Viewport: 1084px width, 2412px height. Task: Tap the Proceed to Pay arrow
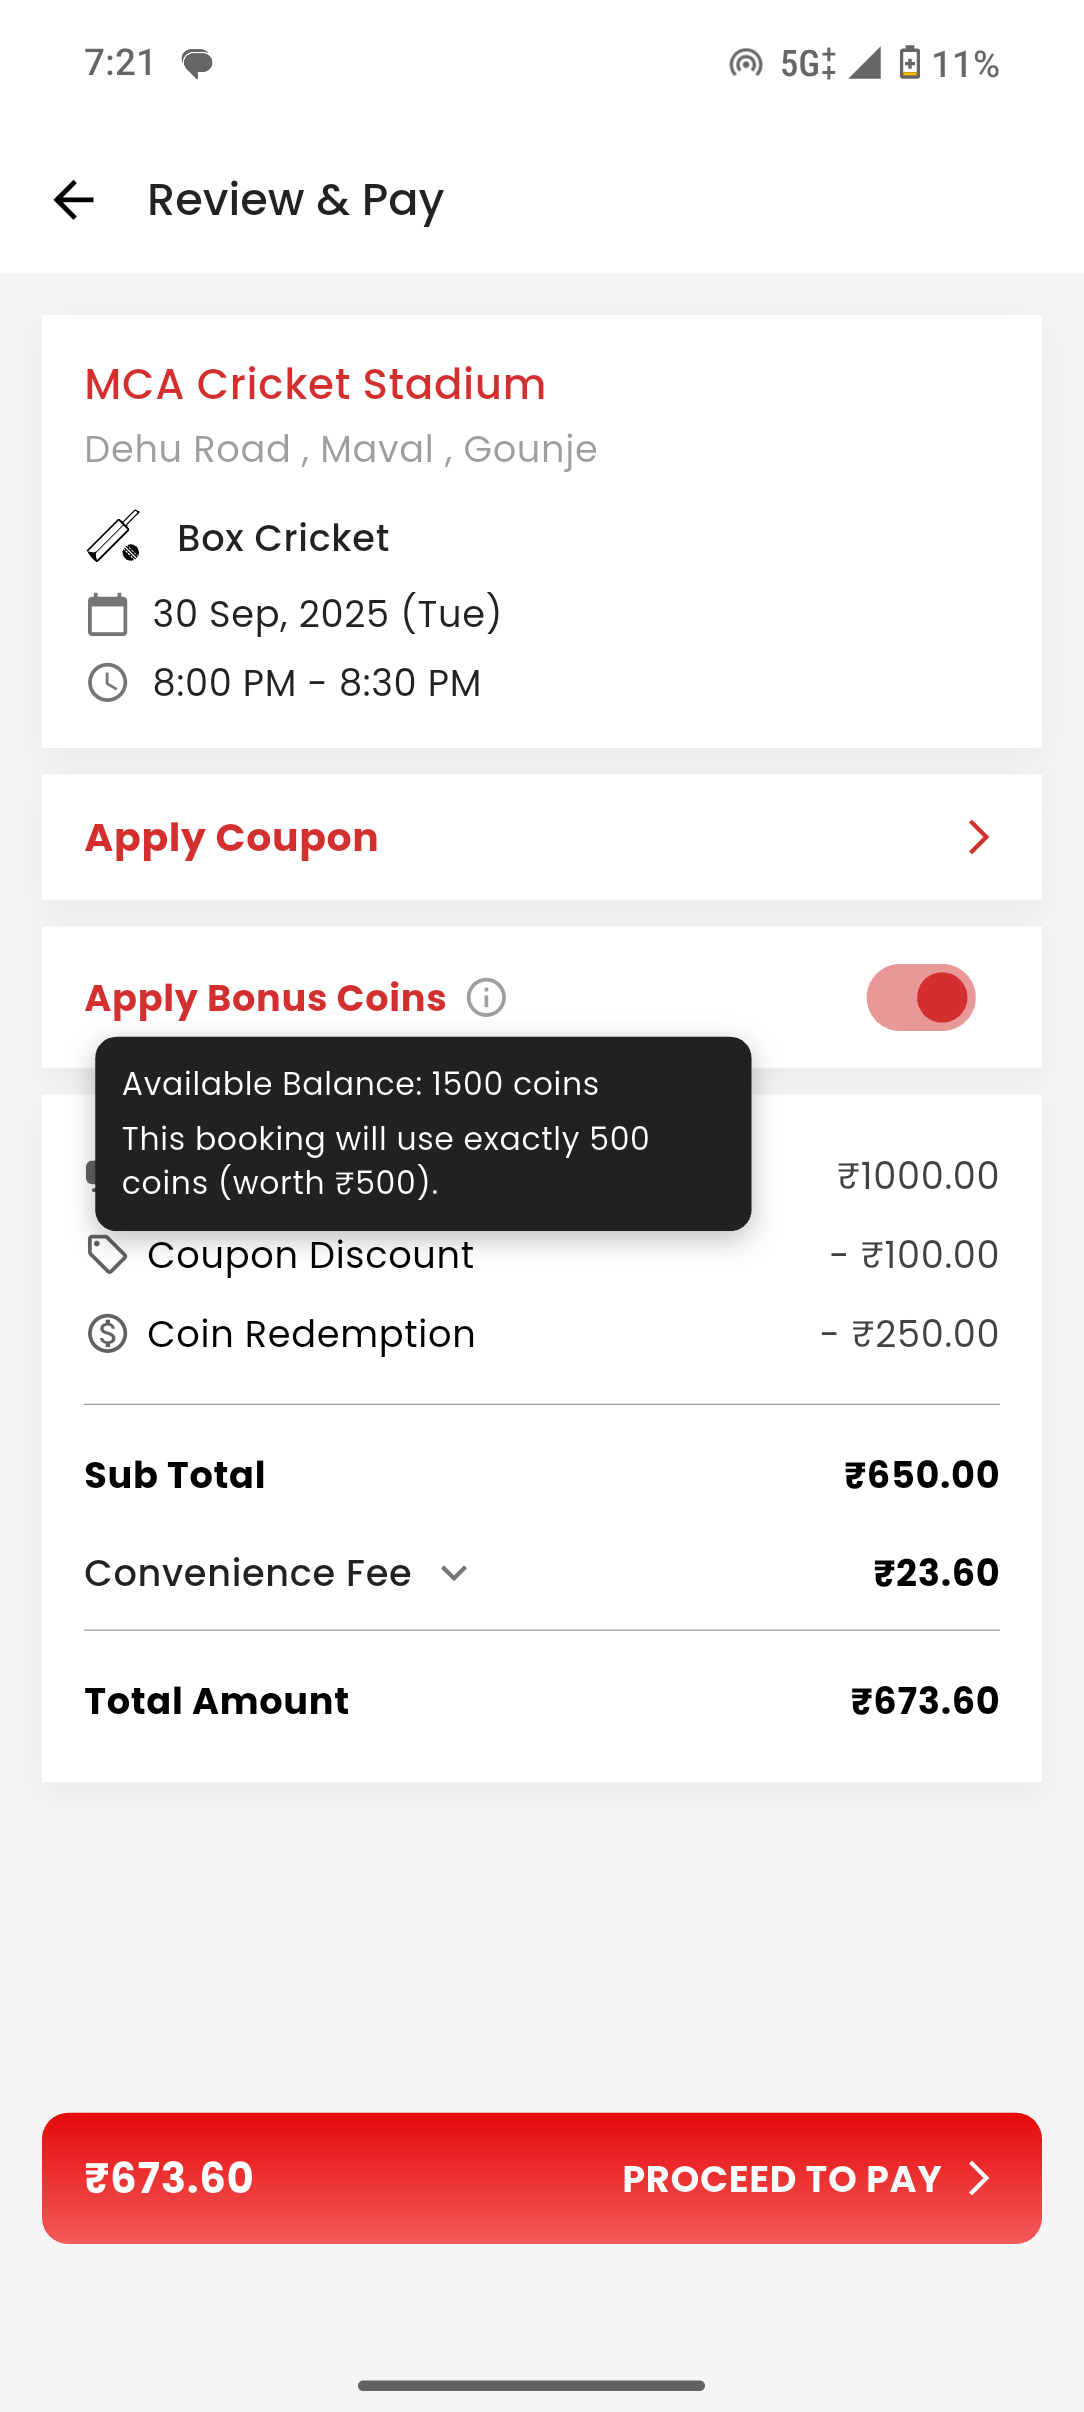tap(979, 2178)
